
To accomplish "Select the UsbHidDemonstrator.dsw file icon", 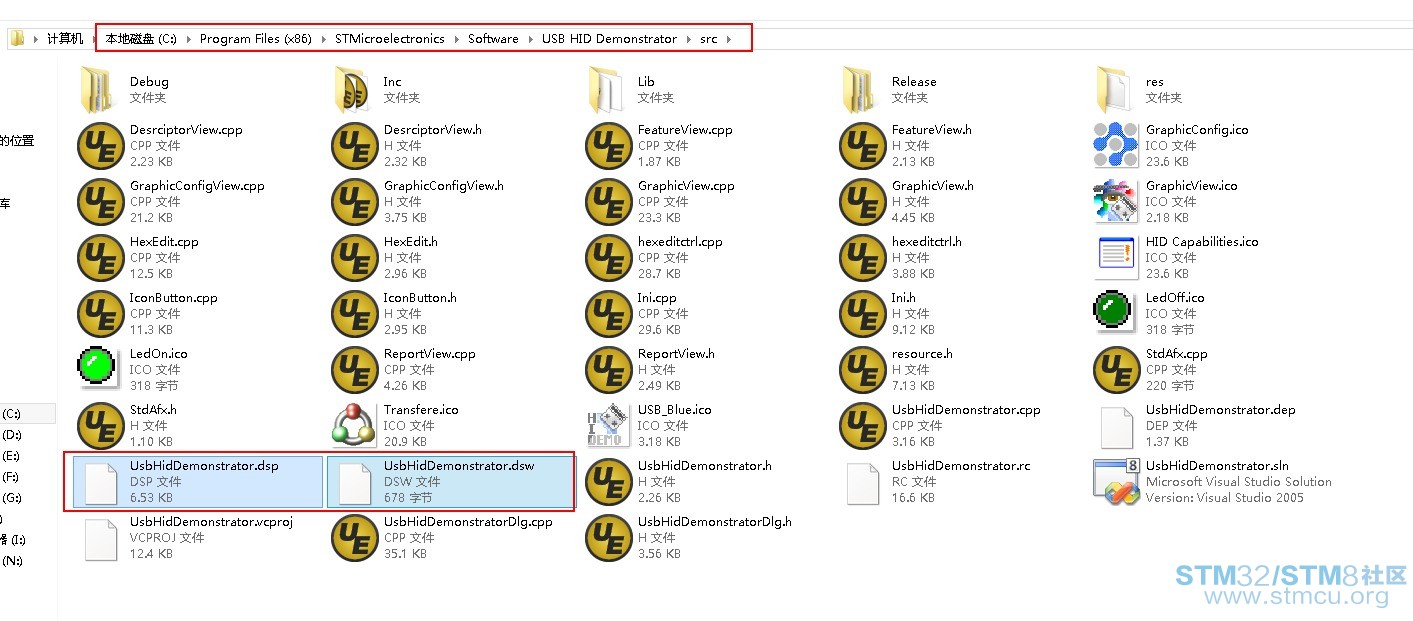I will pyautogui.click(x=354, y=482).
